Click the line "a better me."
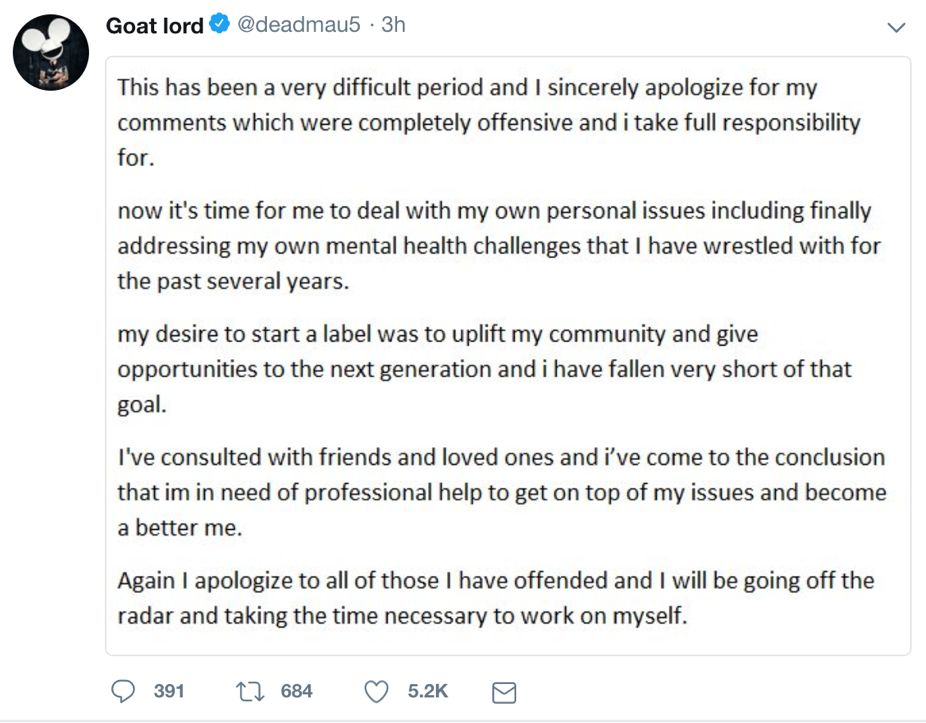The width and height of the screenshot is (926, 723). point(180,528)
